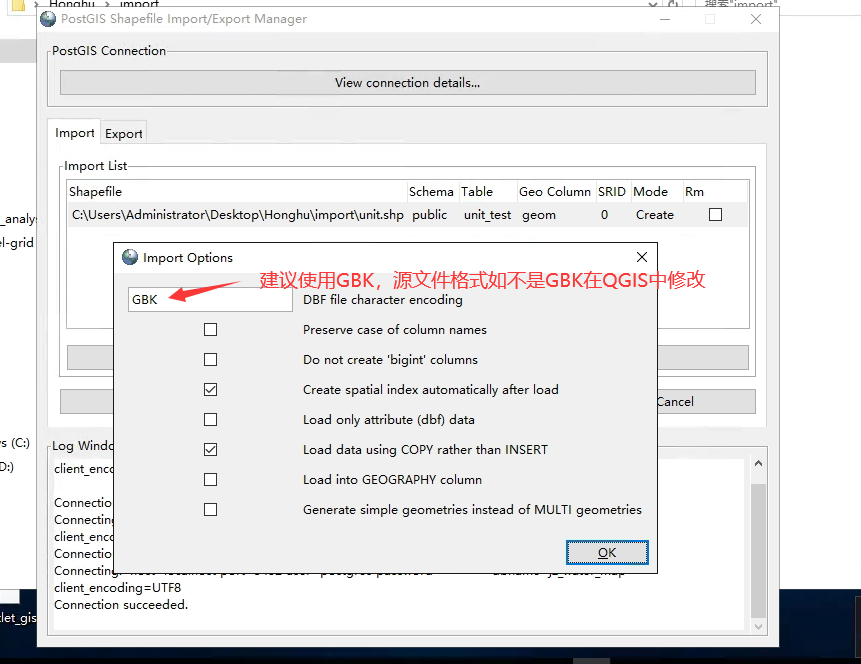Check Do not create 'bigint' columns
861x664 pixels.
coord(210,360)
